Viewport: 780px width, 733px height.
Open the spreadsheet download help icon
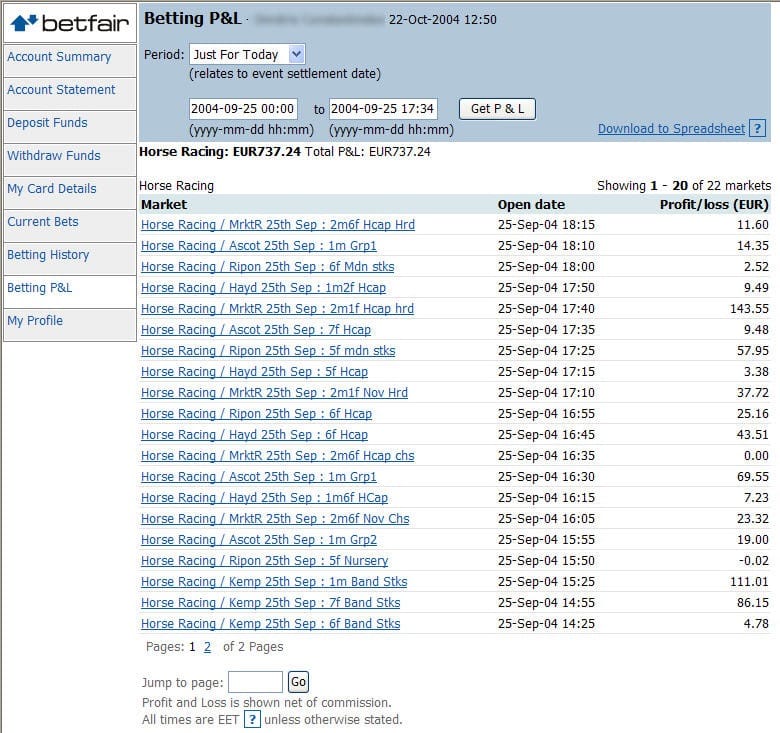pyautogui.click(x=757, y=128)
